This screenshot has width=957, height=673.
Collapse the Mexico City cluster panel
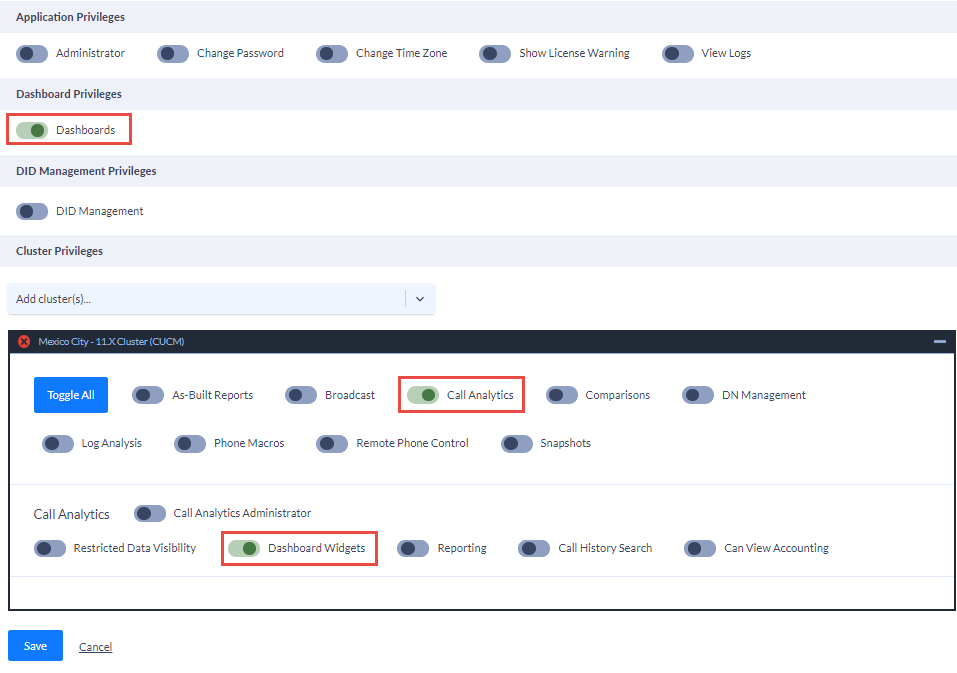[940, 342]
